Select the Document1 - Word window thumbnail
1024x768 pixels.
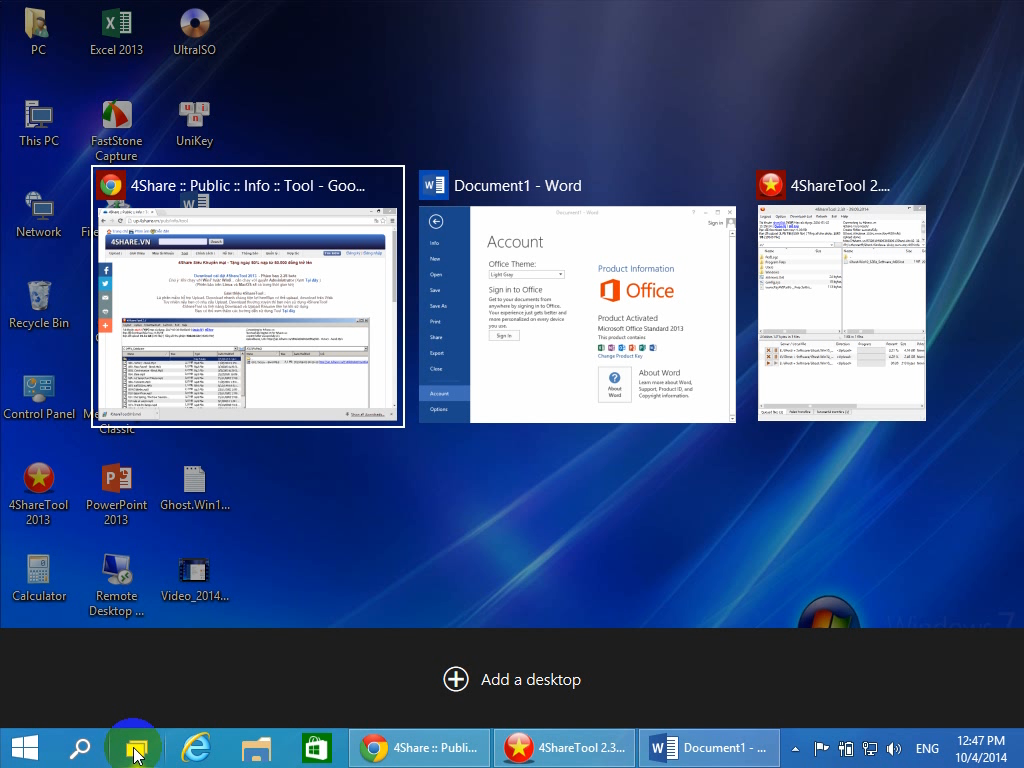click(577, 314)
